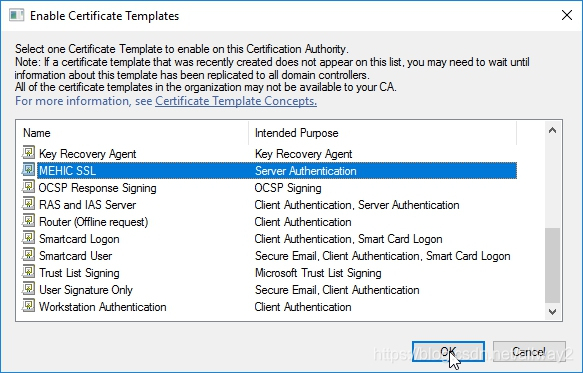Click the User Signature Only template icon
The image size is (583, 373).
click(28, 289)
